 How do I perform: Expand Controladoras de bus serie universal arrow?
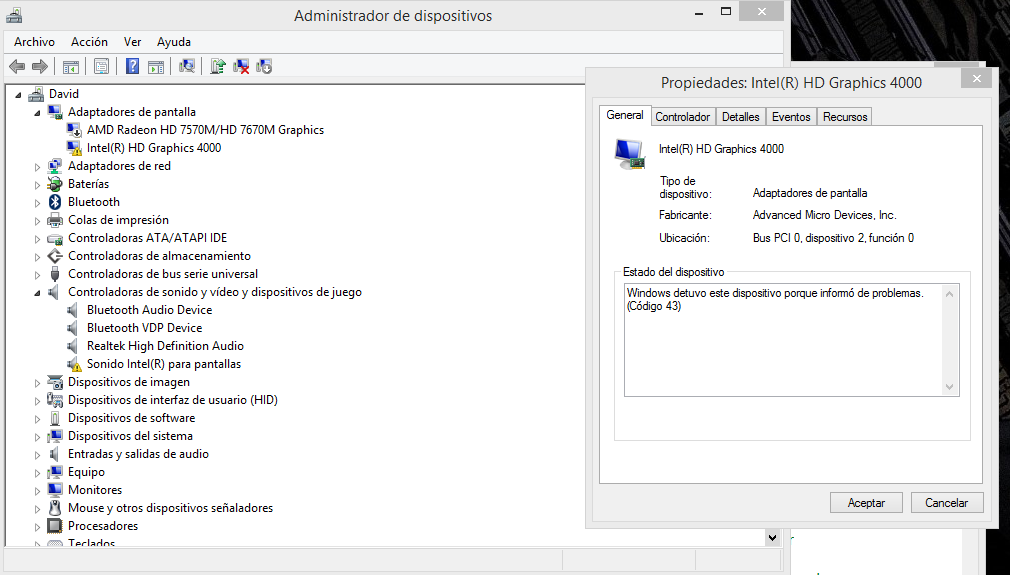37,275
